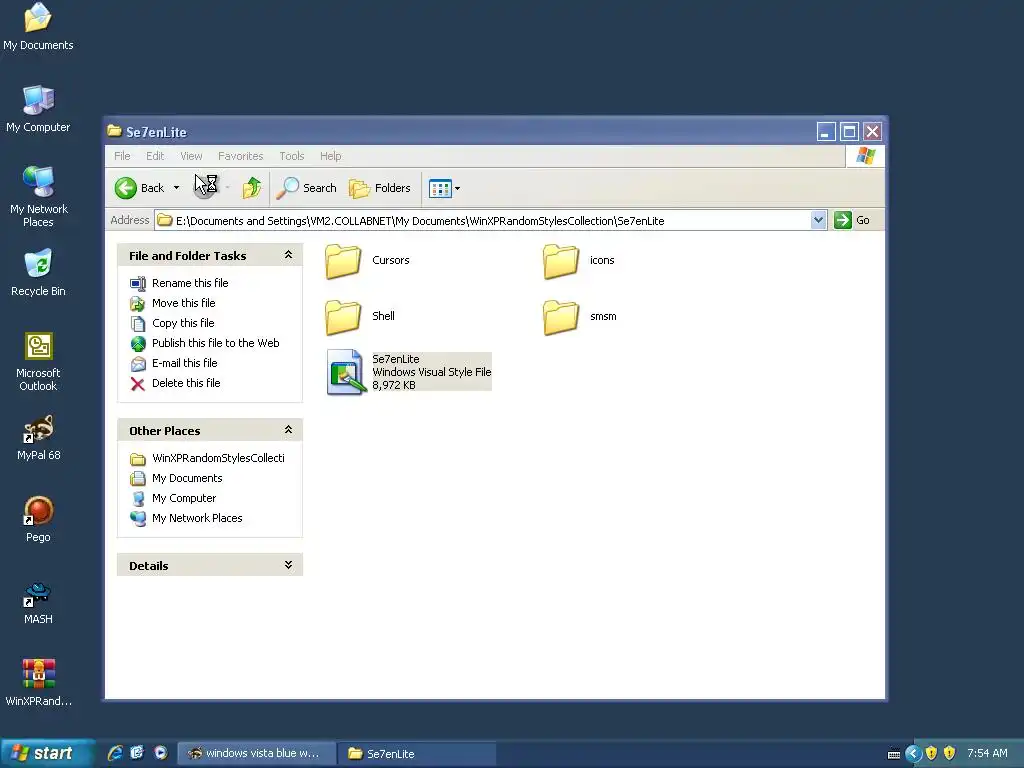Click E-mail this file
The width and height of the screenshot is (1024, 768).
184,363
